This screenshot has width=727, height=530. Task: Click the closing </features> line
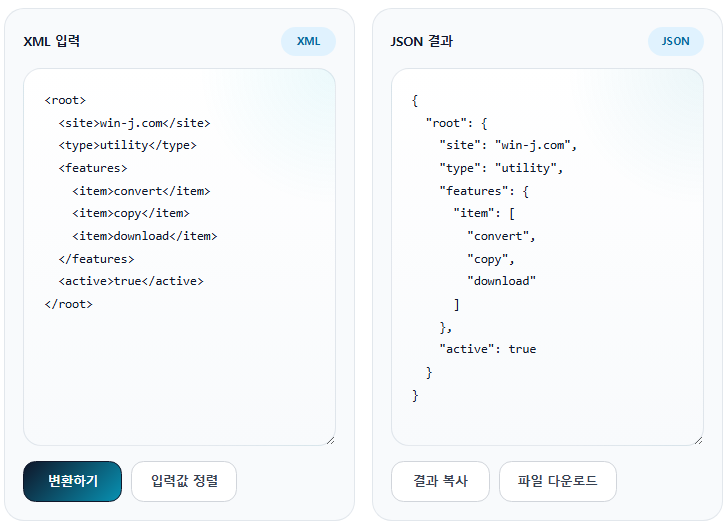(96, 258)
